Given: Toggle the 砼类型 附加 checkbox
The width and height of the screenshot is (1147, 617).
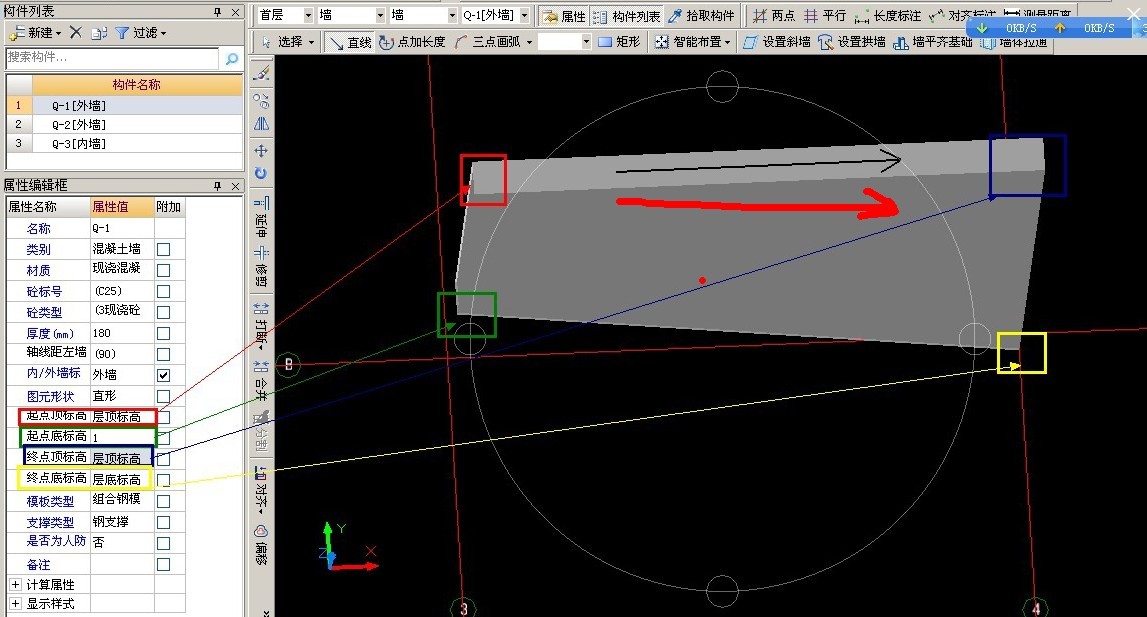Looking at the screenshot, I should coord(164,313).
